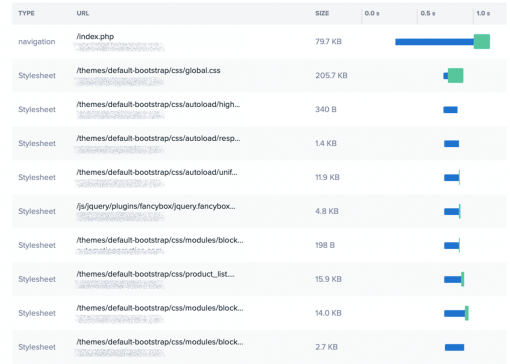The height and width of the screenshot is (364, 510).
Task: Click the /index.php waterfall timing bar
Action: tap(442, 42)
